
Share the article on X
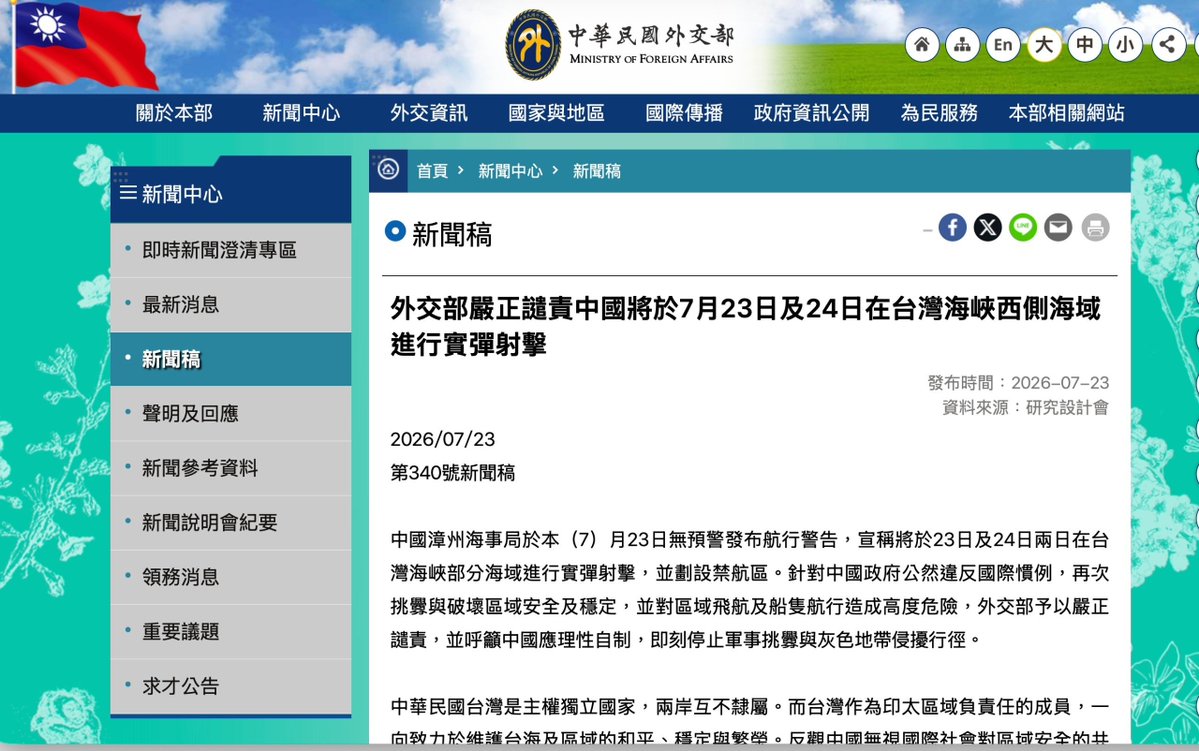pos(987,227)
